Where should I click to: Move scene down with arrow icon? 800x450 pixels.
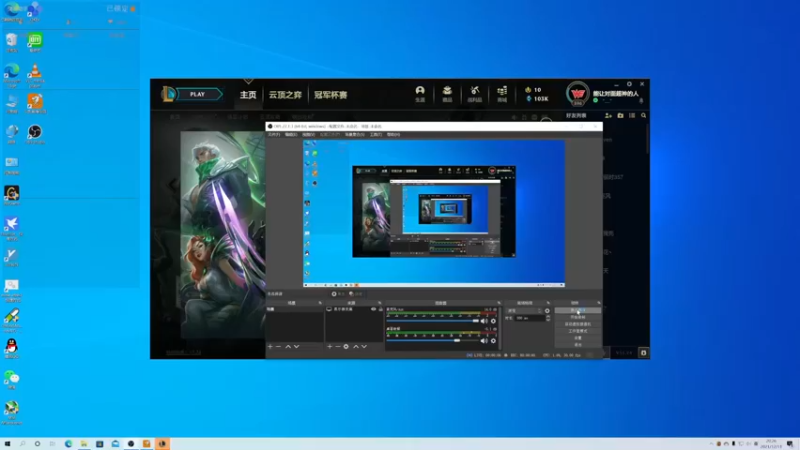pyautogui.click(x=296, y=346)
